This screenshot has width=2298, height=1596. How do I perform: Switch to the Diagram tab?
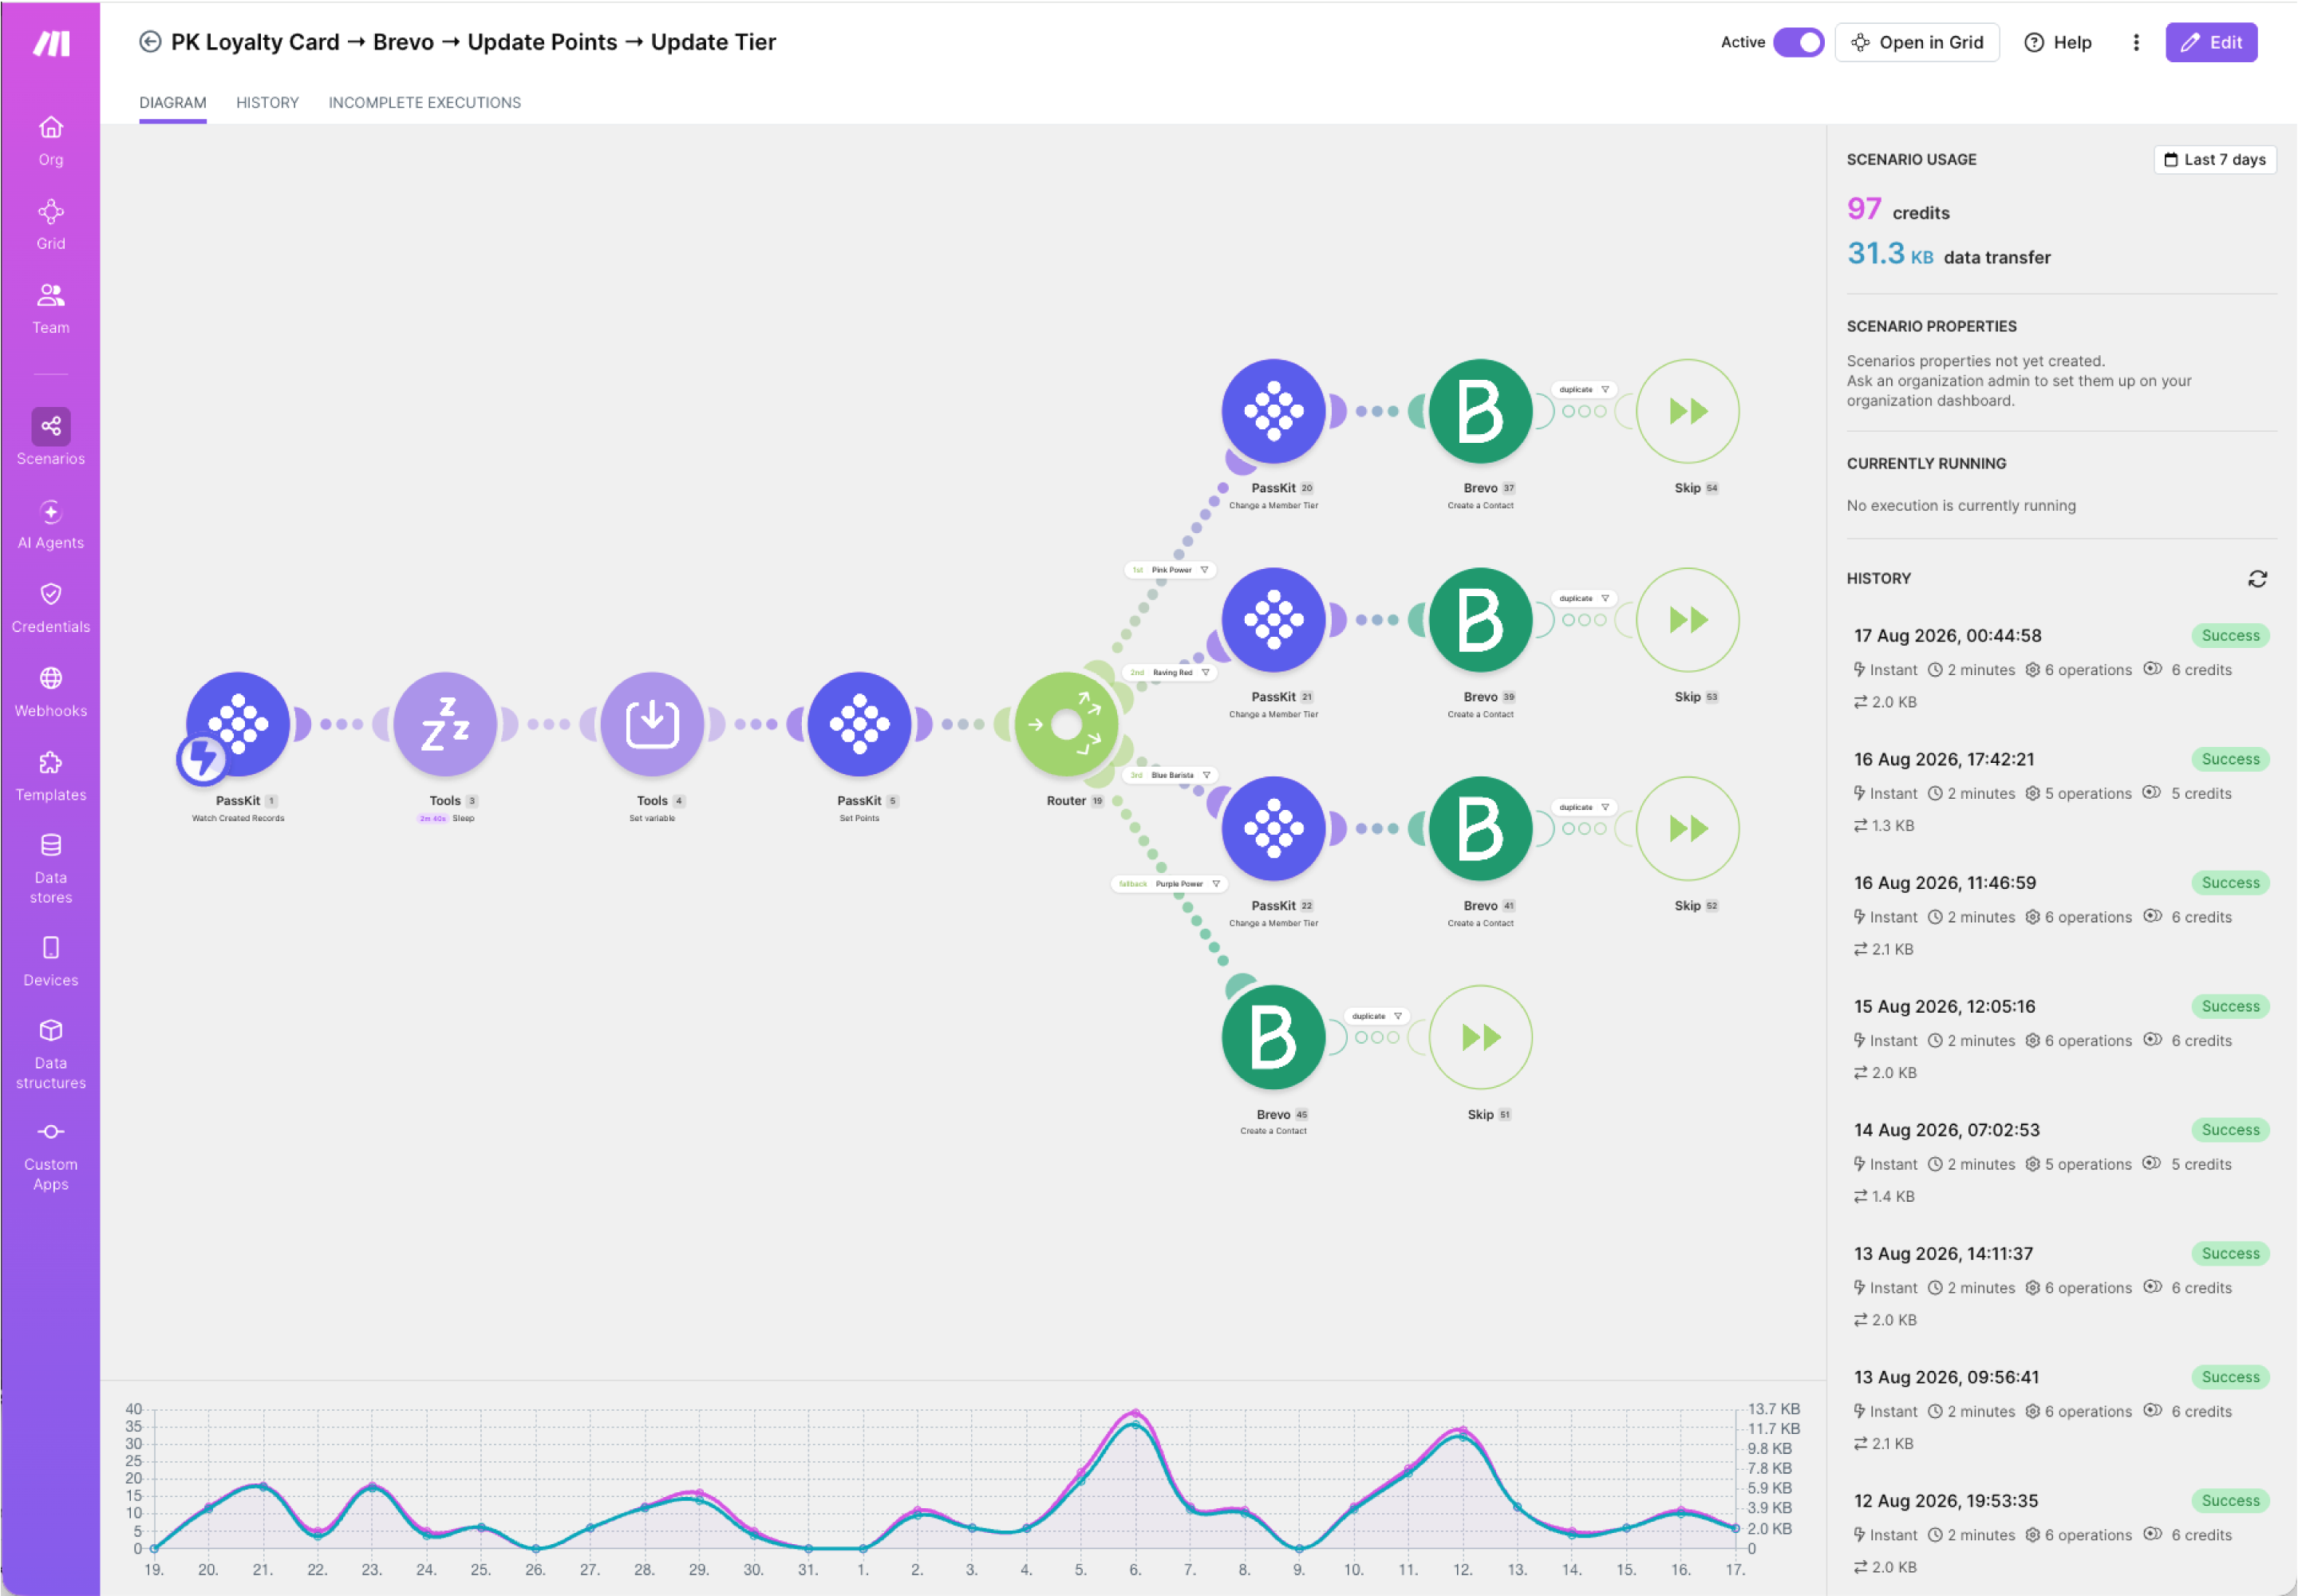(x=173, y=103)
